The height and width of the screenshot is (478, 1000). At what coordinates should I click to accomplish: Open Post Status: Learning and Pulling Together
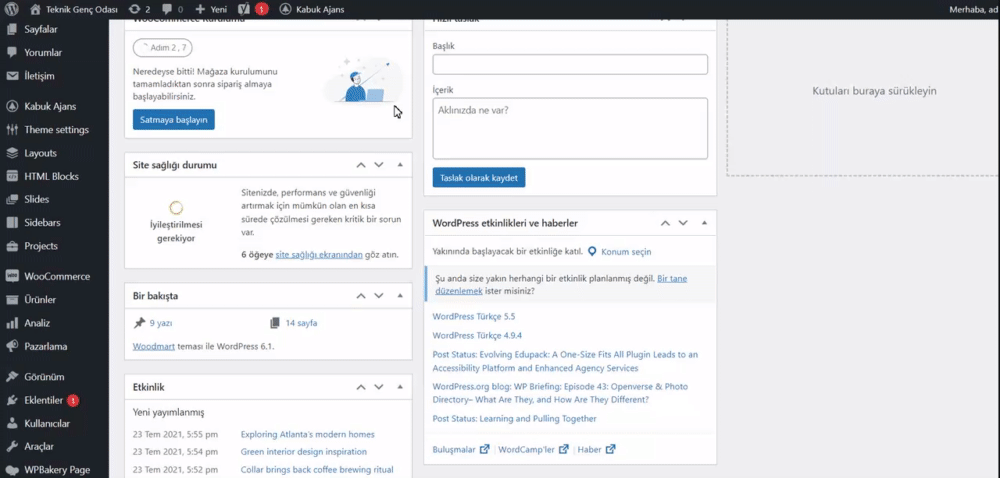point(515,419)
